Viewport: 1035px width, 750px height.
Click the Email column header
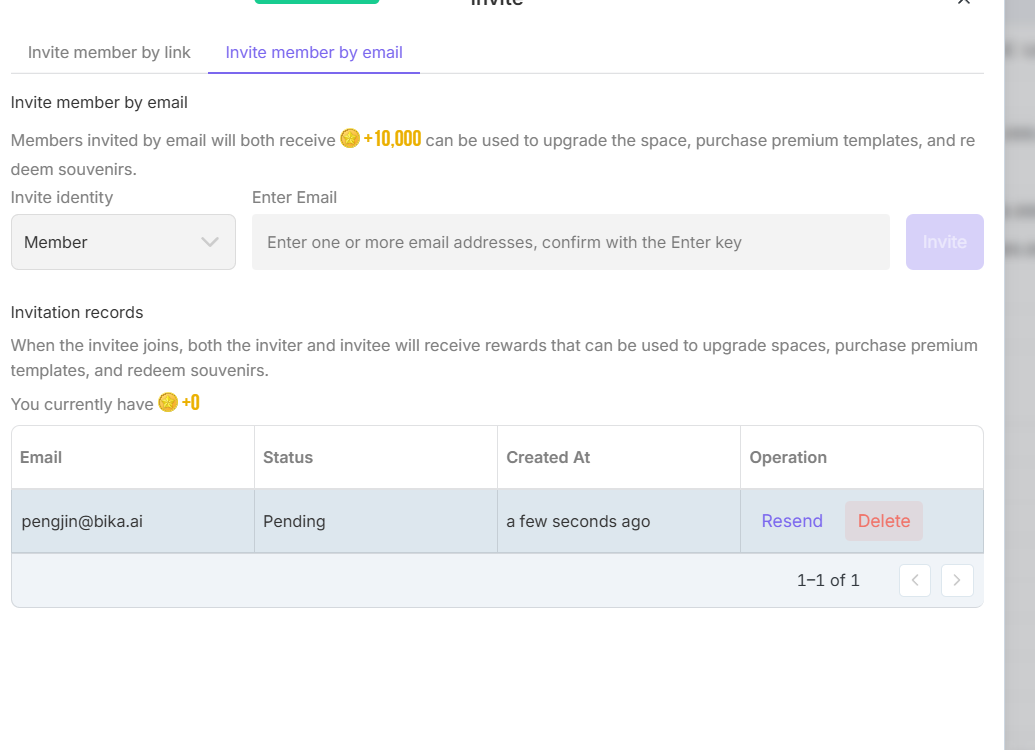(x=41, y=457)
